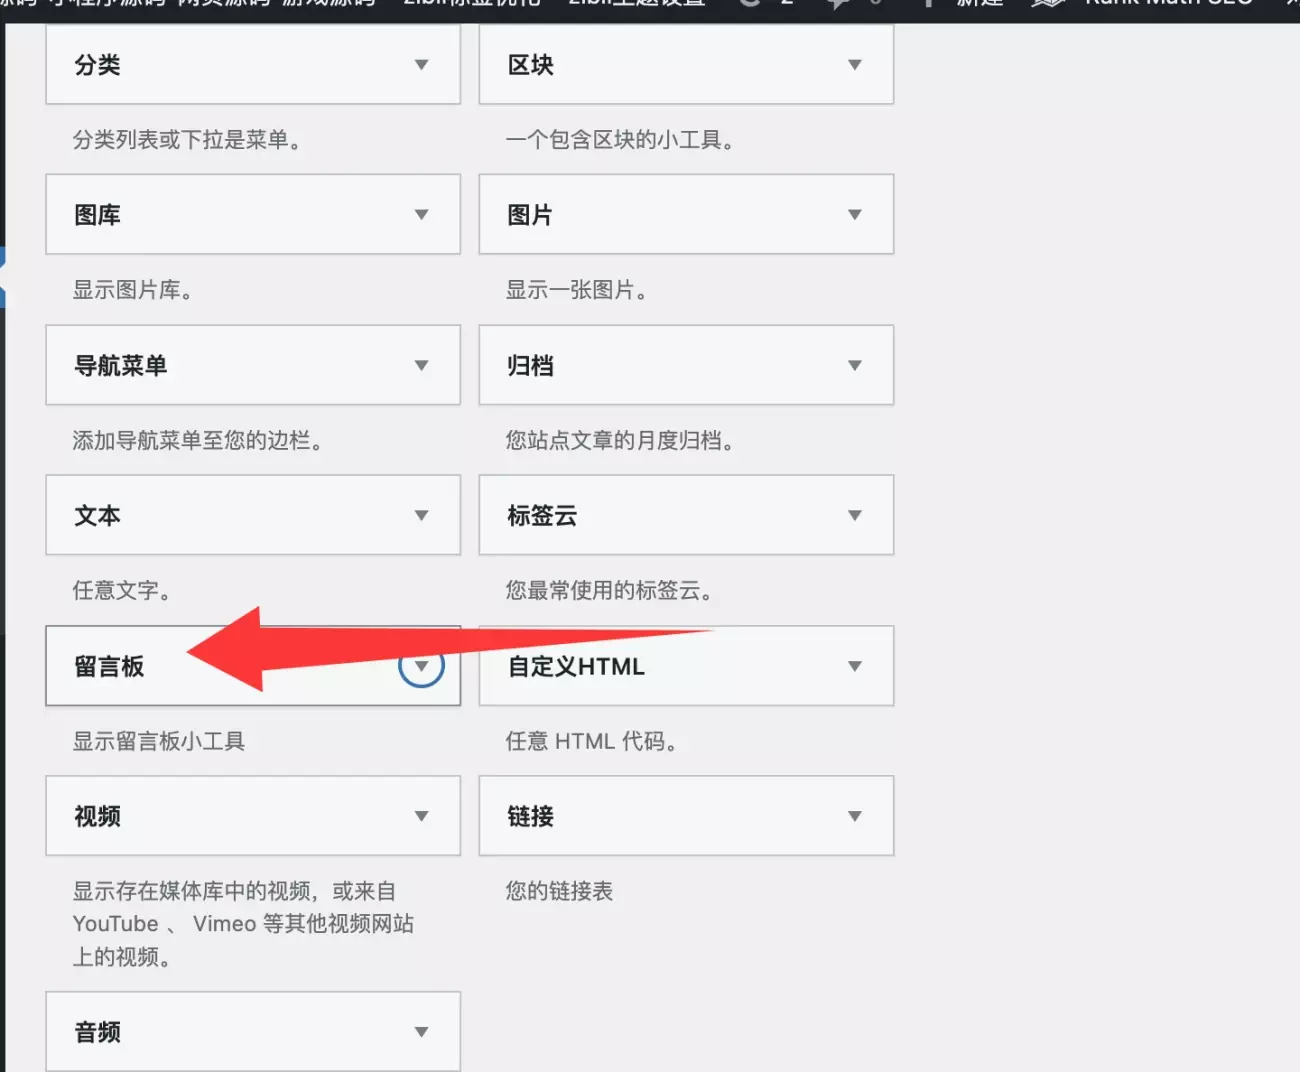
Task: Click the updates refresh icon in admin bar
Action: tap(748, 4)
